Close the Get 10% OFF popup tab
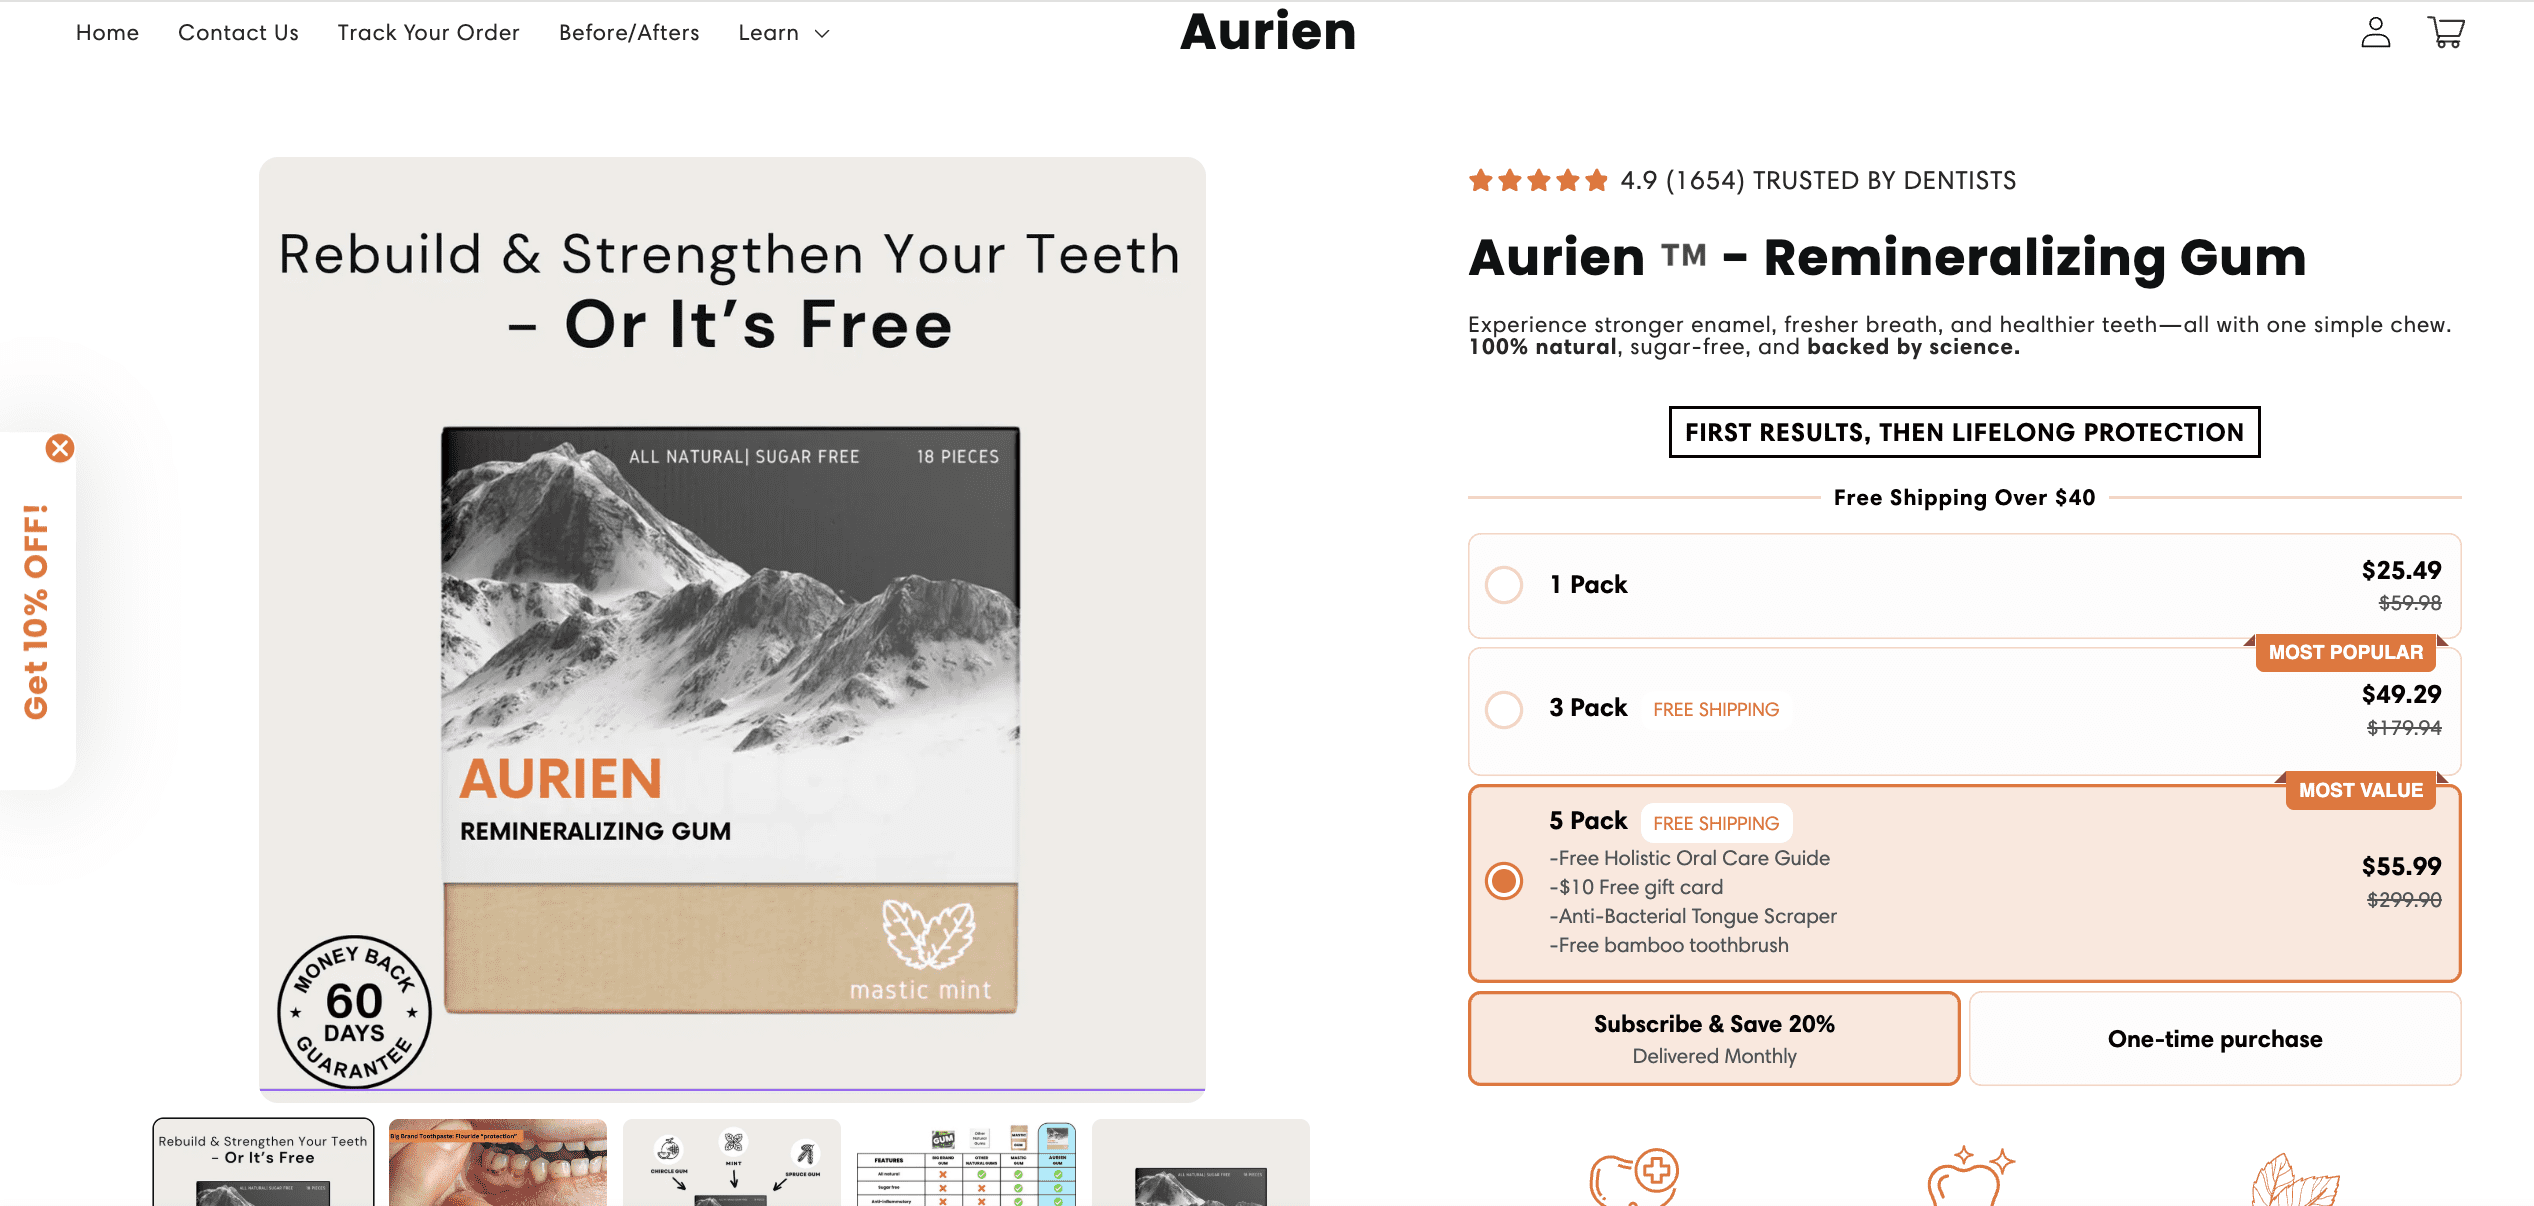The image size is (2534, 1206). (60, 448)
